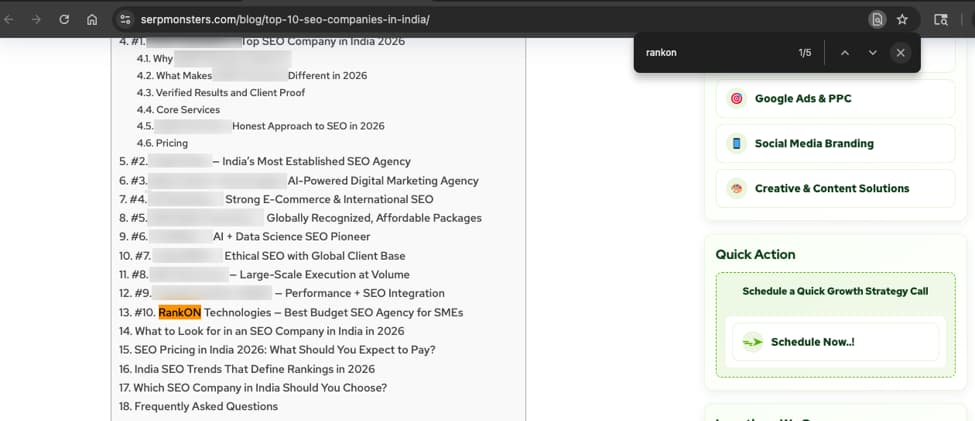Viewport: 975px width, 421px height.
Task: Jump to previous find match
Action: [x=844, y=53]
